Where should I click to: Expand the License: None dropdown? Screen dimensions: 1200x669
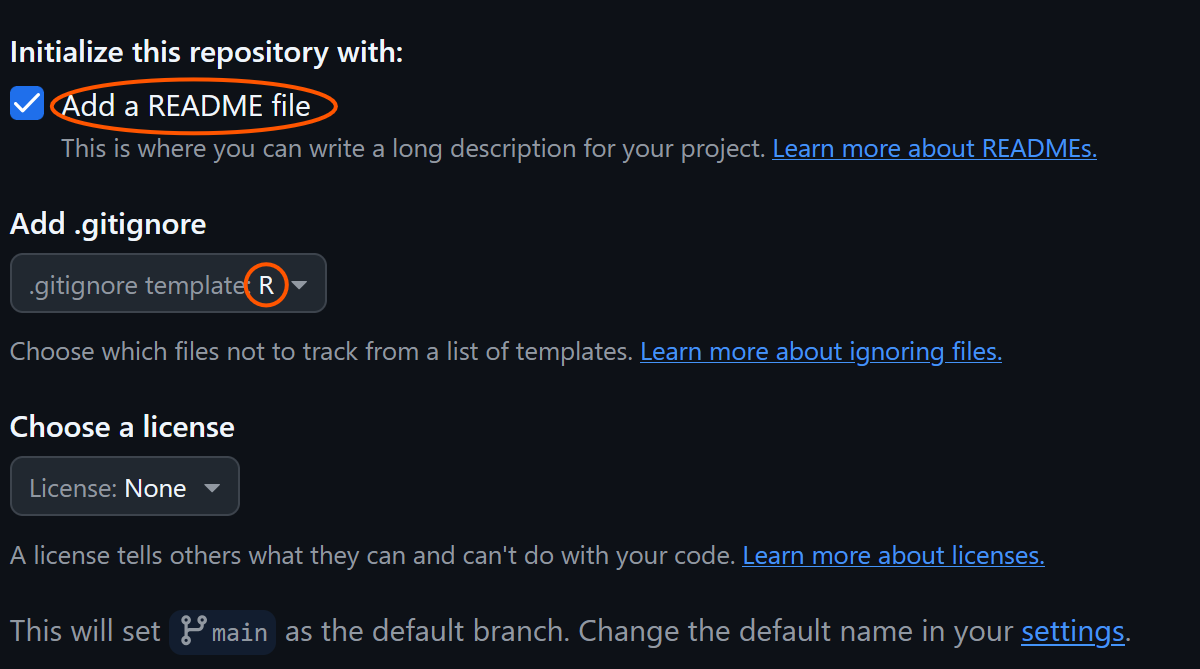[x=124, y=487]
